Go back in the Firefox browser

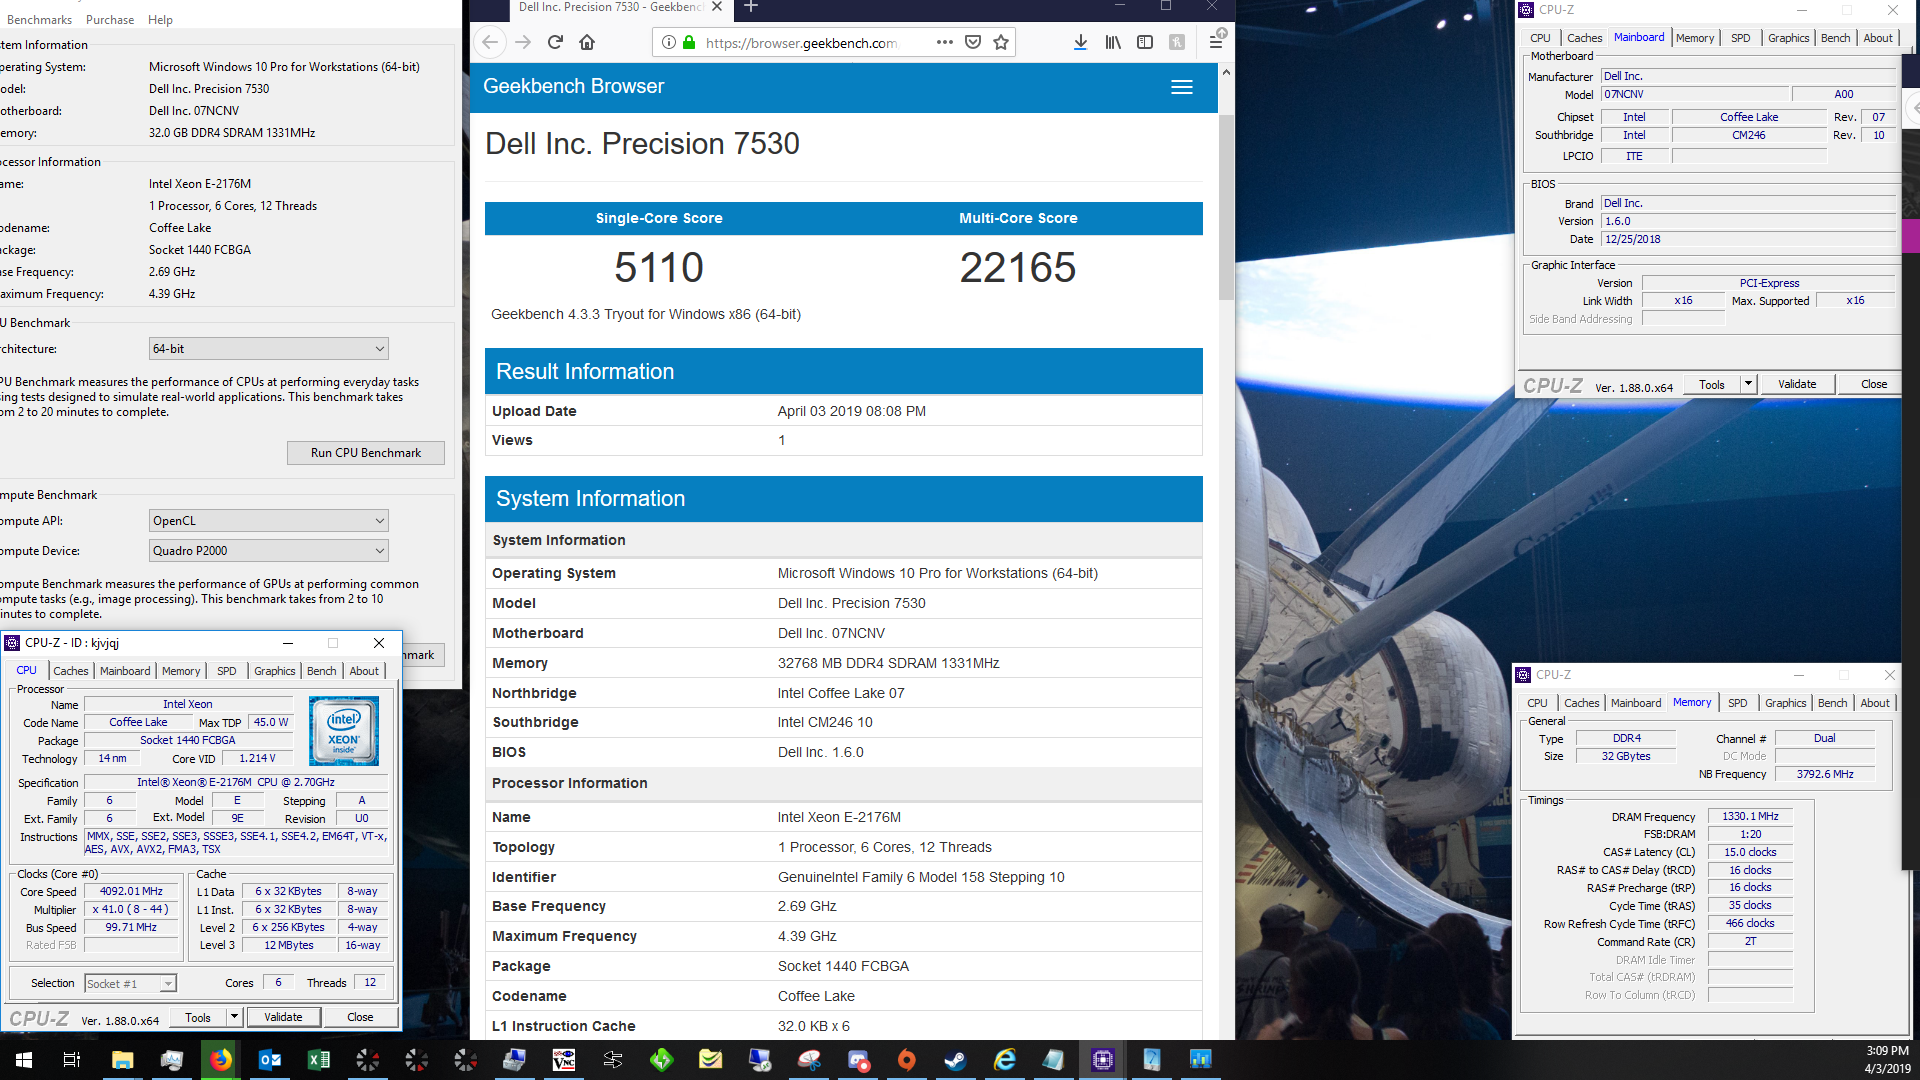[490, 42]
